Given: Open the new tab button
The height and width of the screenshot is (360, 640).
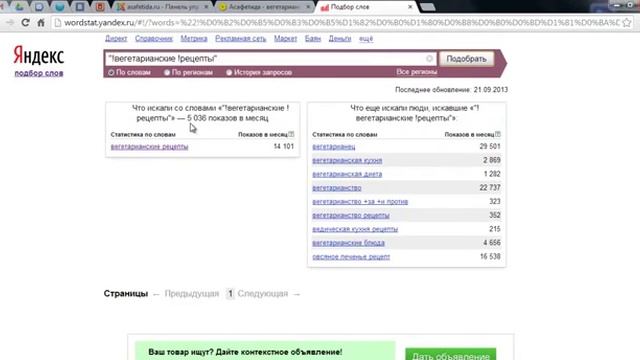Looking at the screenshot, I should pos(427,7).
